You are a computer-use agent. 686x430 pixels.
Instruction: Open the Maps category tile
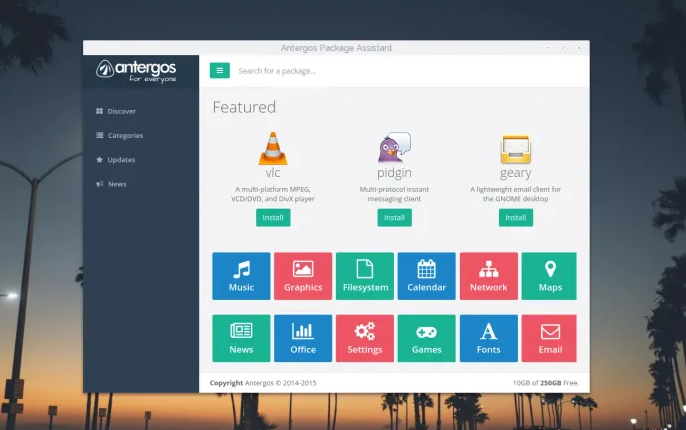[x=549, y=276]
